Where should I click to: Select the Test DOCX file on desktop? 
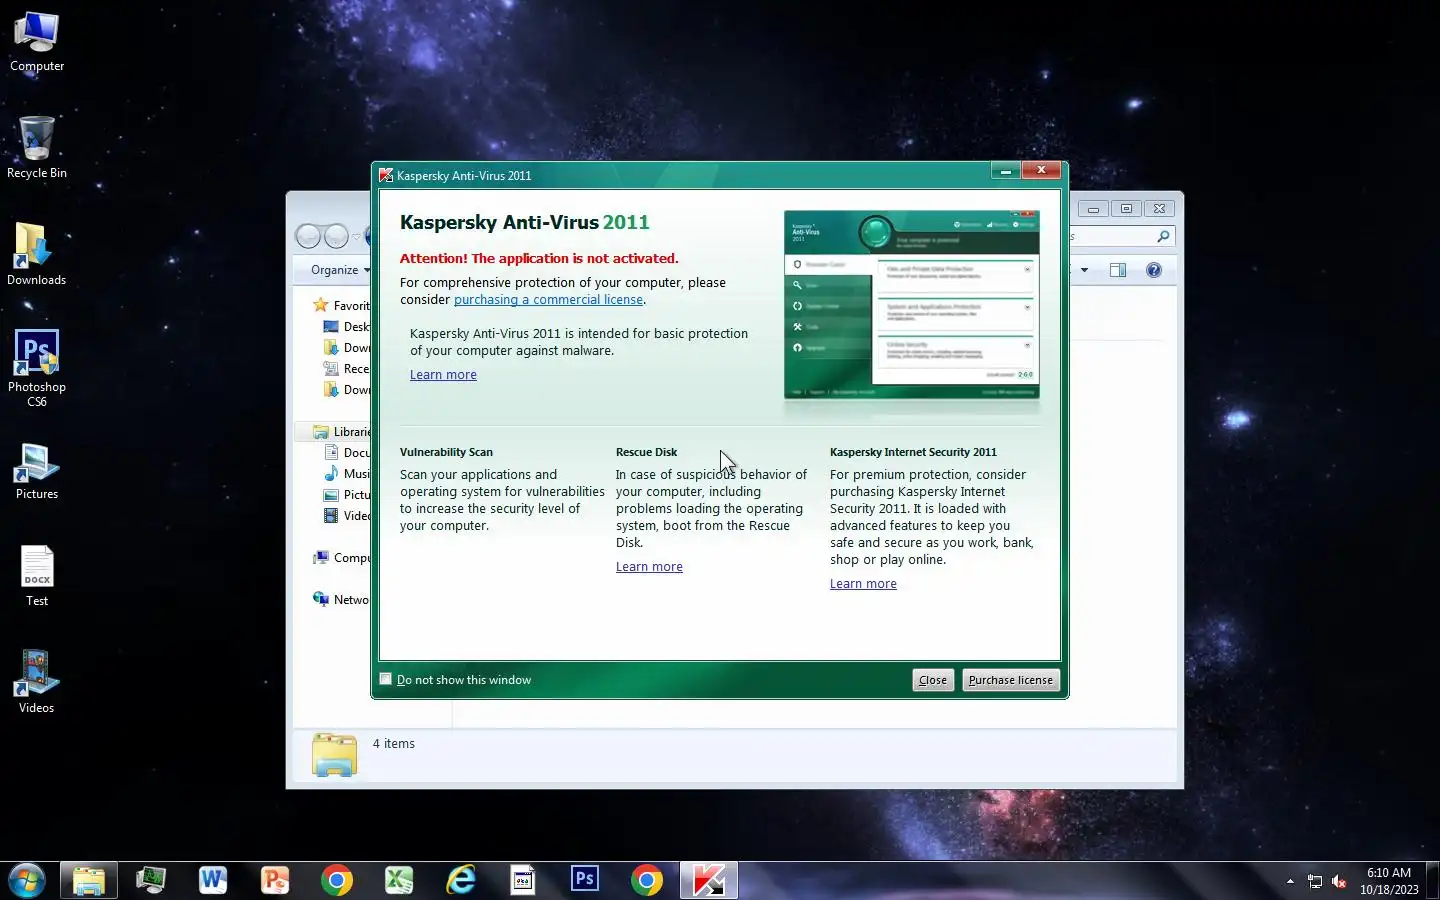(x=37, y=576)
